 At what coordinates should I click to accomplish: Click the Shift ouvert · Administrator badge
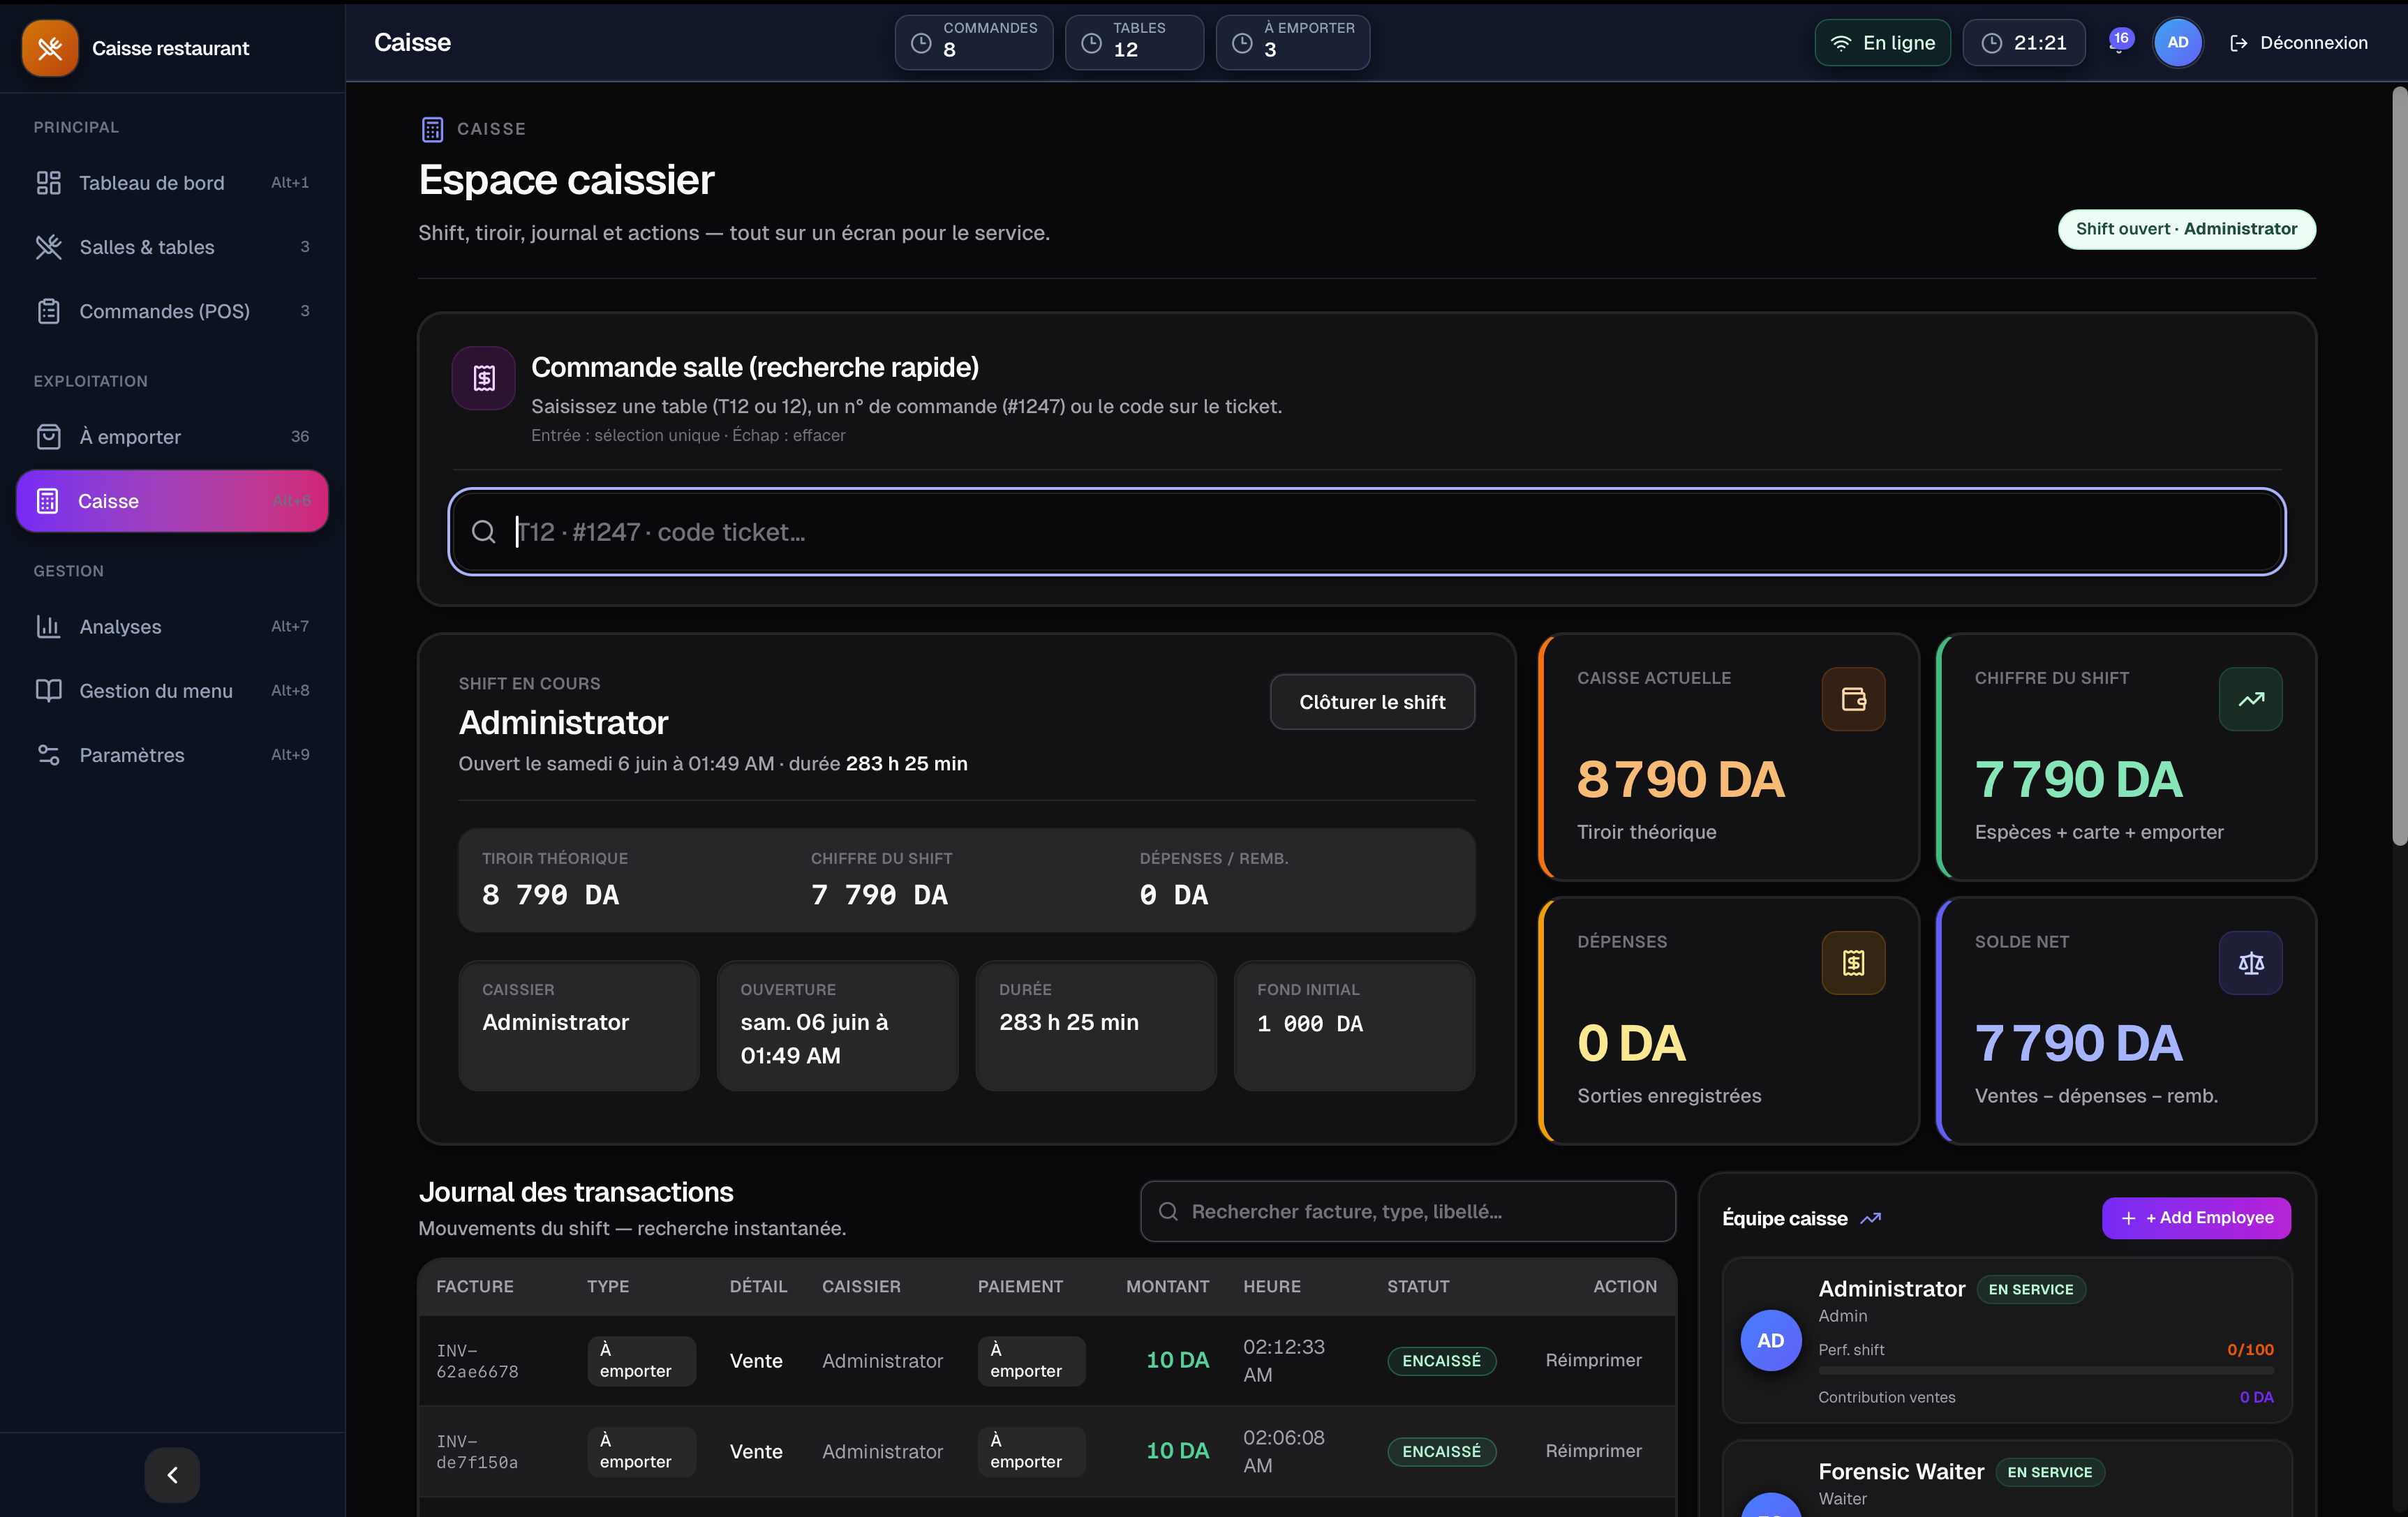click(x=2187, y=229)
